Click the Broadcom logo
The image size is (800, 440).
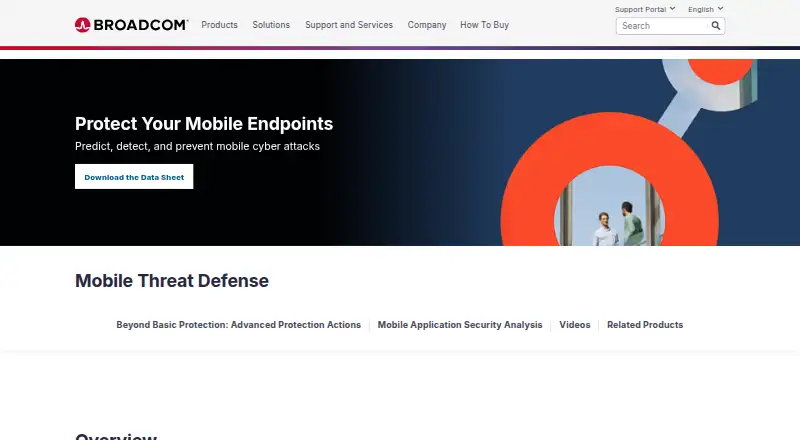(132, 25)
